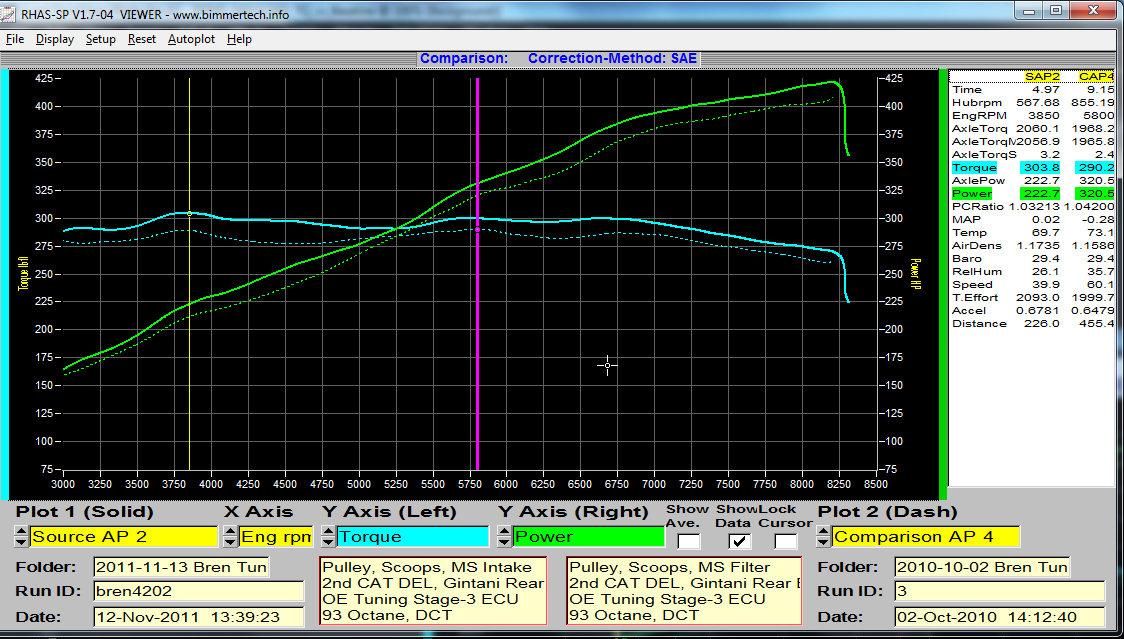The height and width of the screenshot is (639, 1124).
Task: Click Plot 1 Date field 12-Nov-2011
Action: [199, 617]
